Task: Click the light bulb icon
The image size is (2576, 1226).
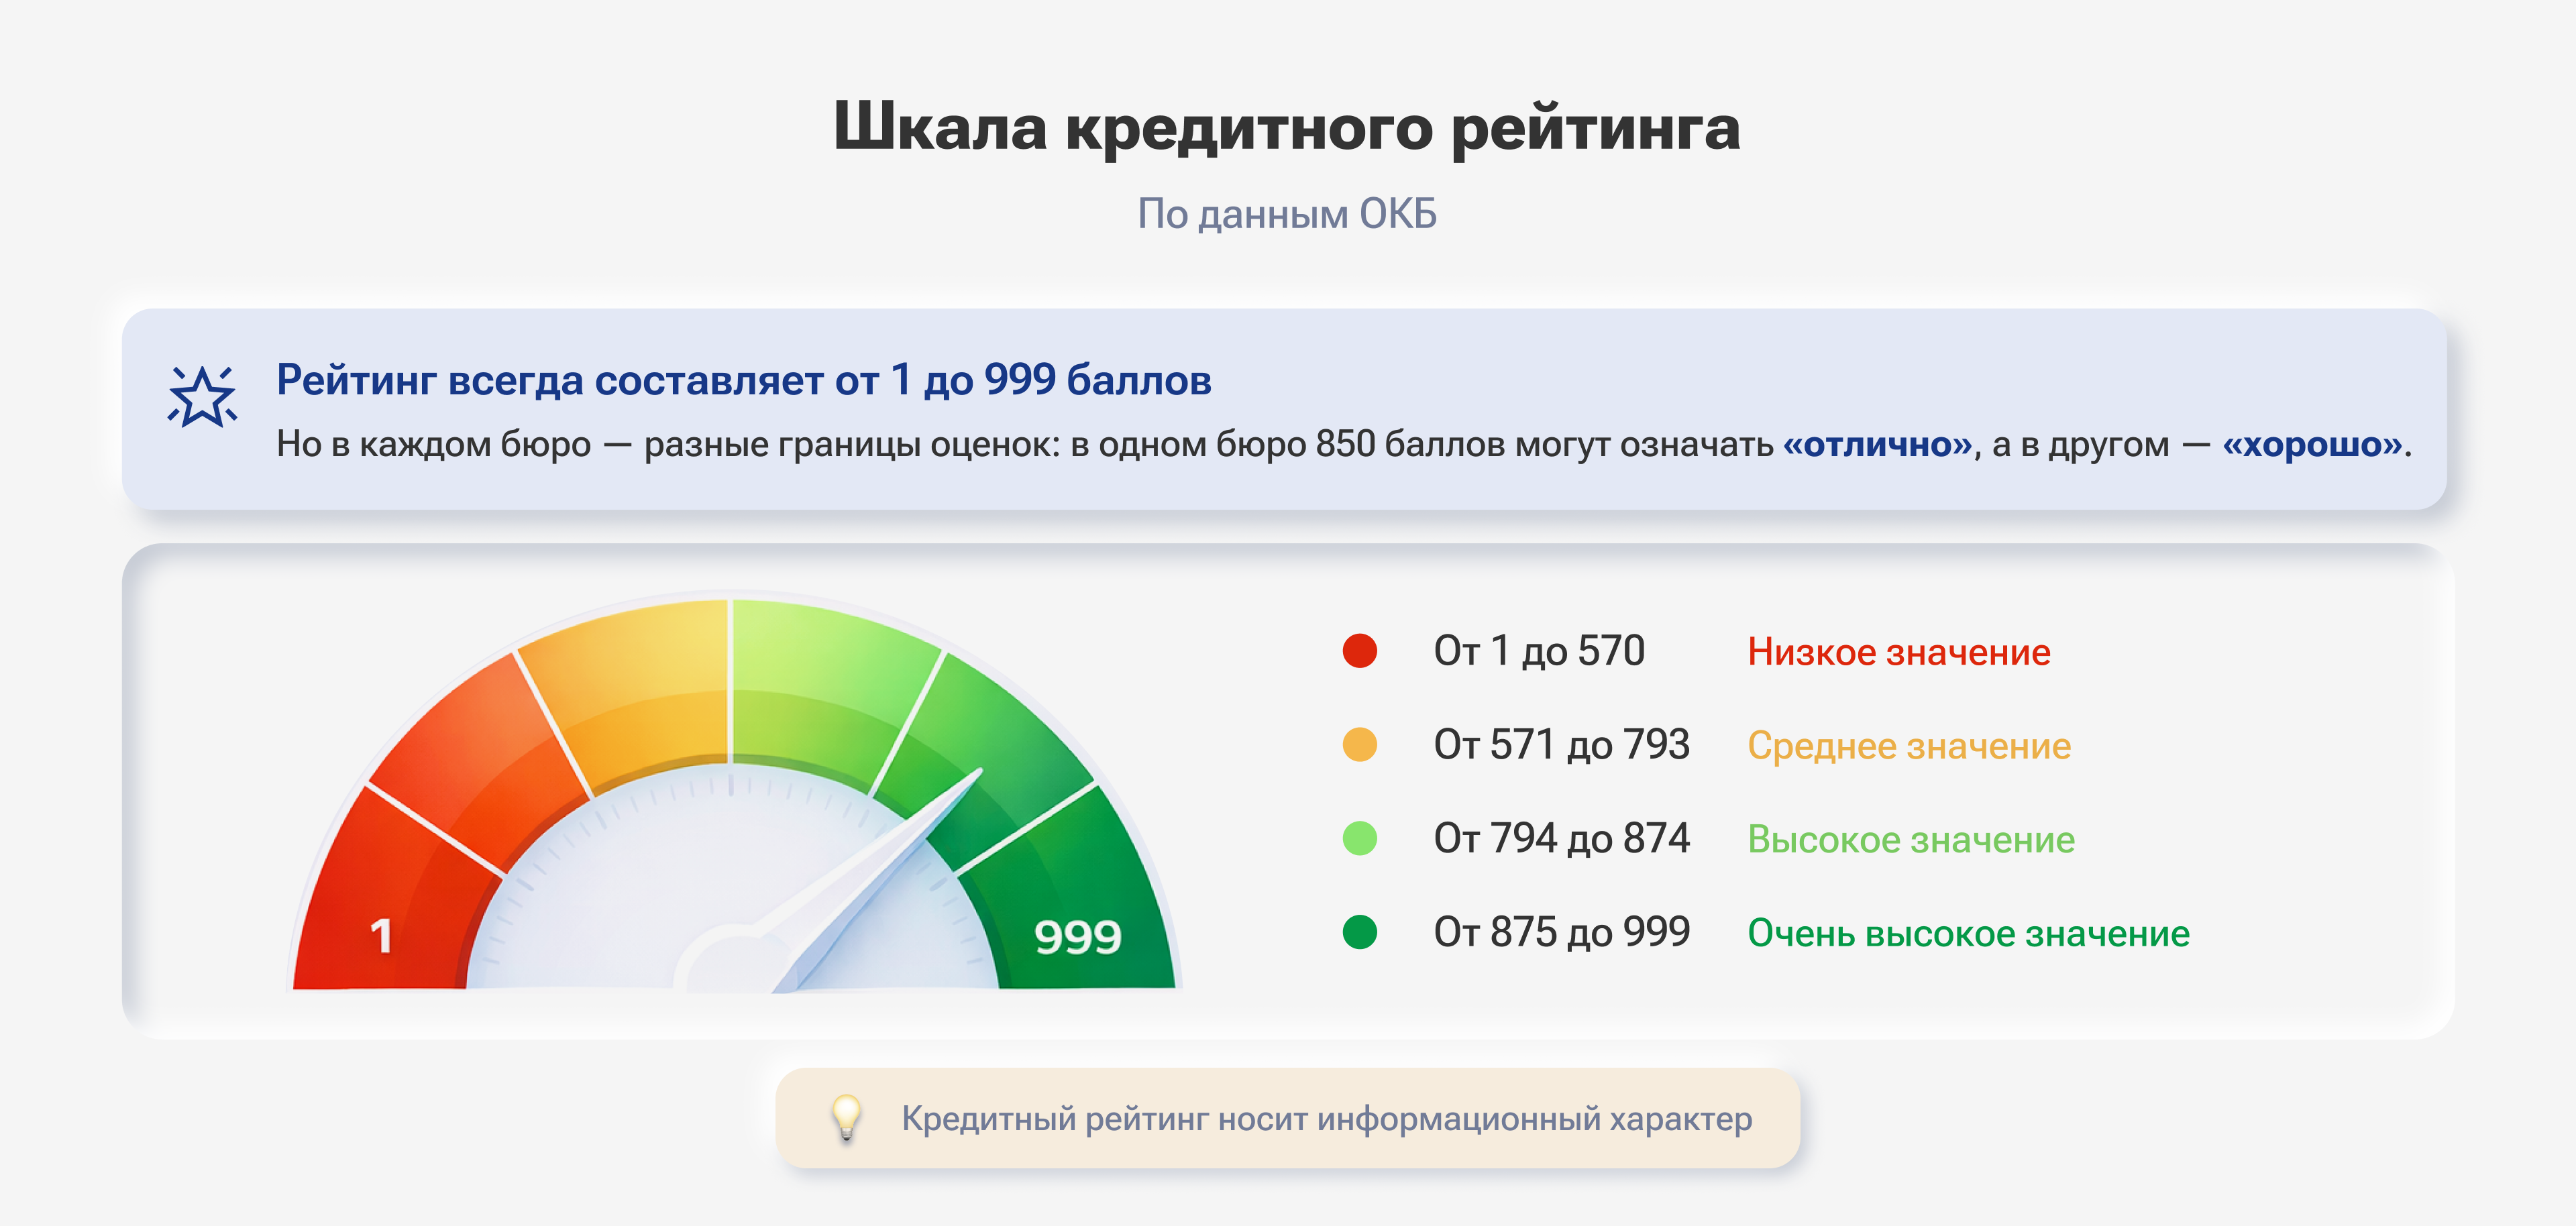Action: click(846, 1117)
